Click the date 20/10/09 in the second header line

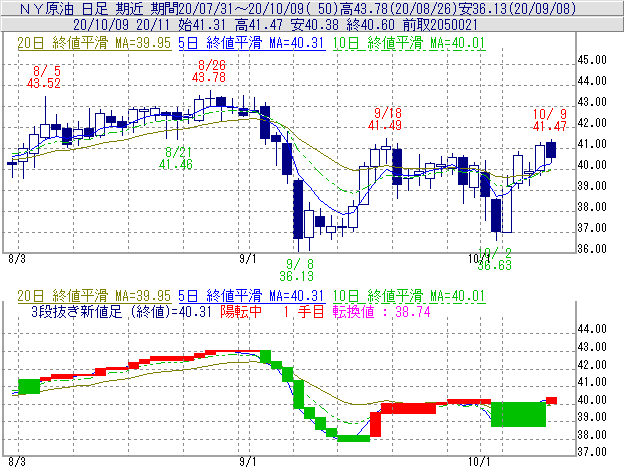point(101,25)
